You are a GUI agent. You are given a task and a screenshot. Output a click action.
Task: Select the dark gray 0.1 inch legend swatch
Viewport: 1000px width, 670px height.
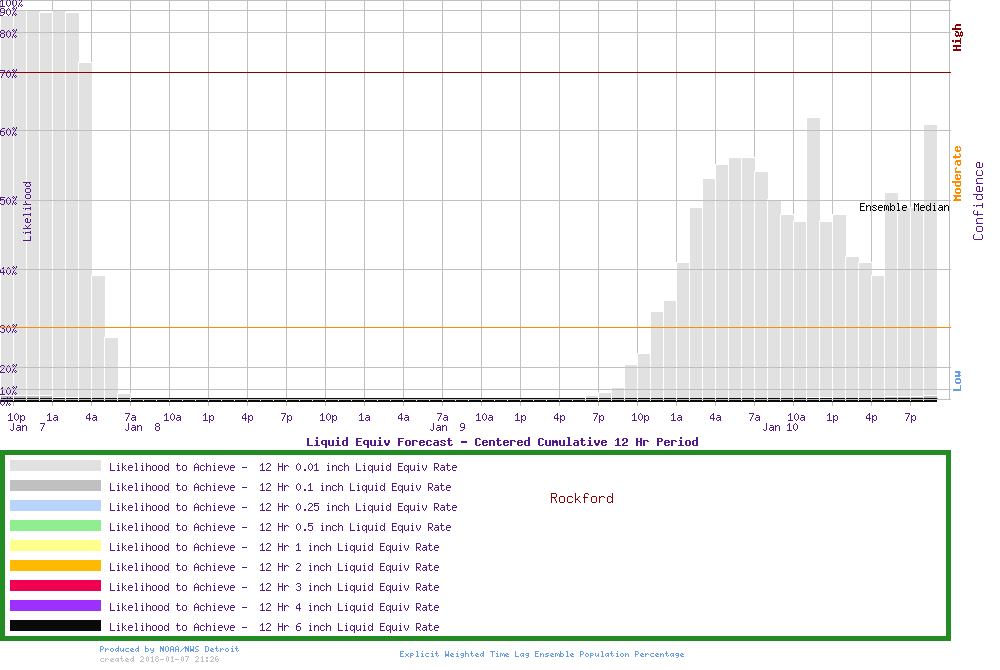click(x=55, y=486)
